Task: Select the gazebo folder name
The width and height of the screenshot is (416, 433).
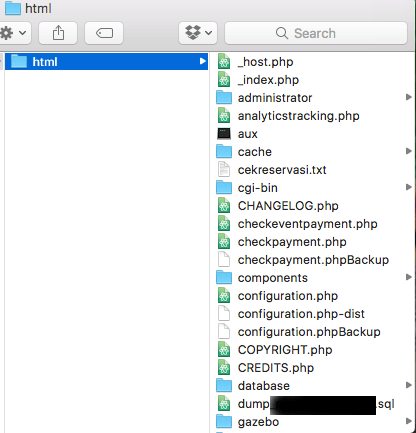Action: [258, 422]
